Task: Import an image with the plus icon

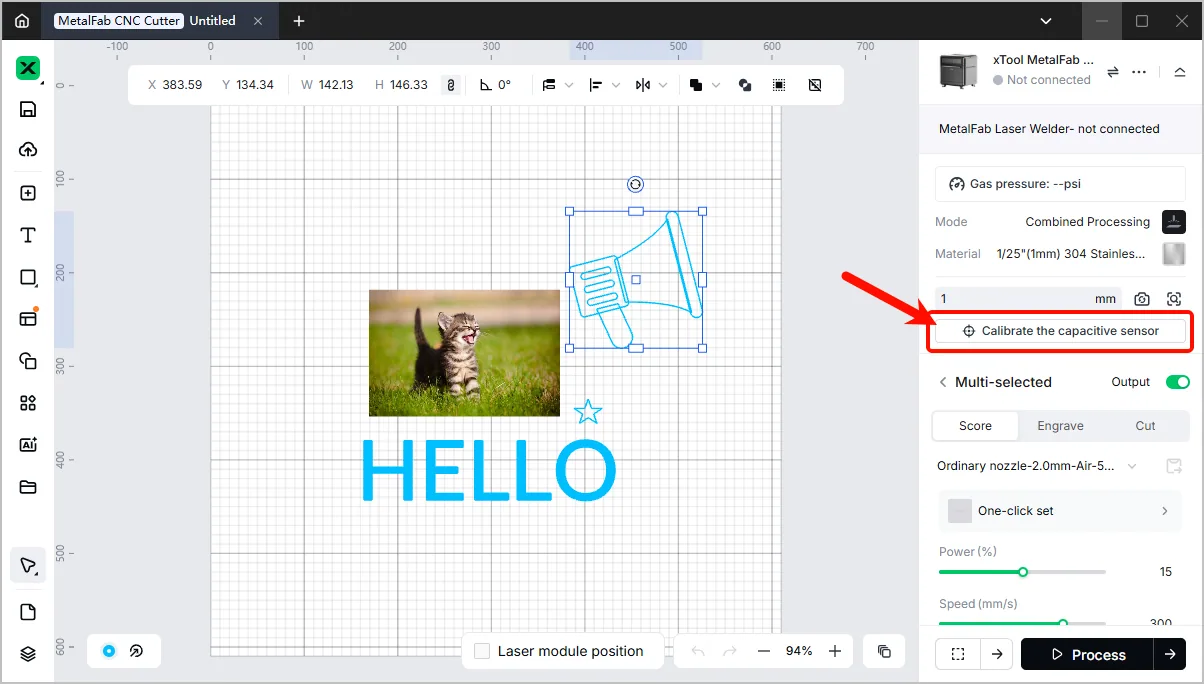Action: pos(28,193)
